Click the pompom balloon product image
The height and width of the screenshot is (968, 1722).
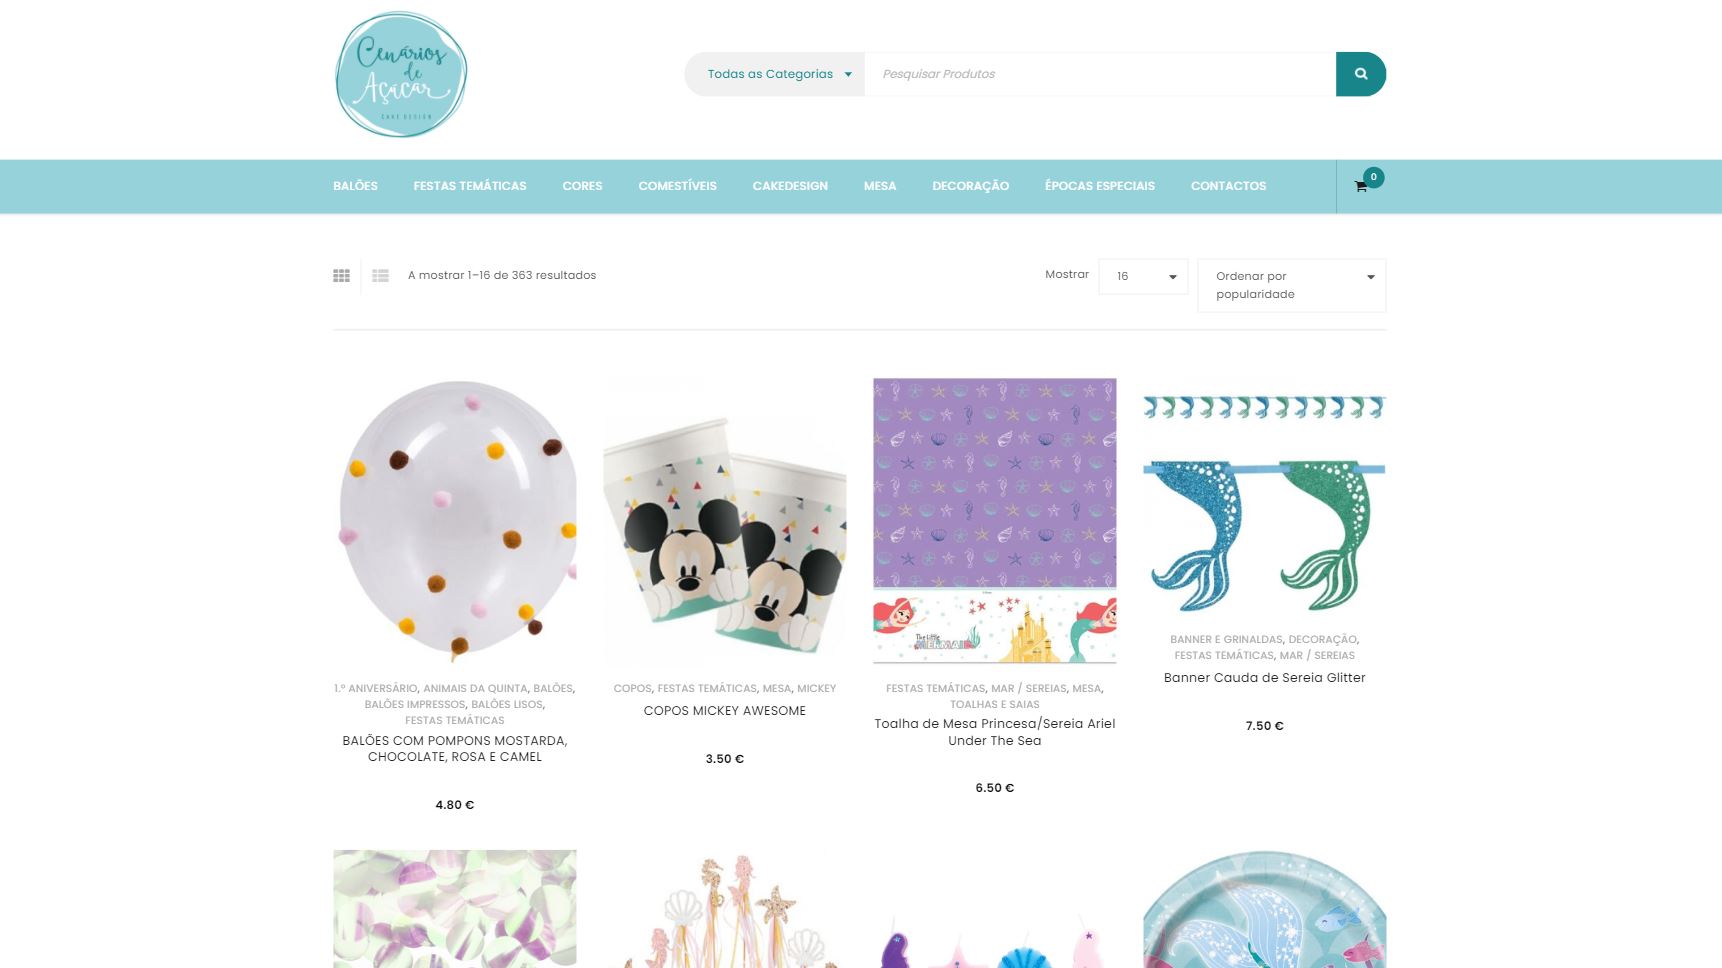pyautogui.click(x=455, y=520)
